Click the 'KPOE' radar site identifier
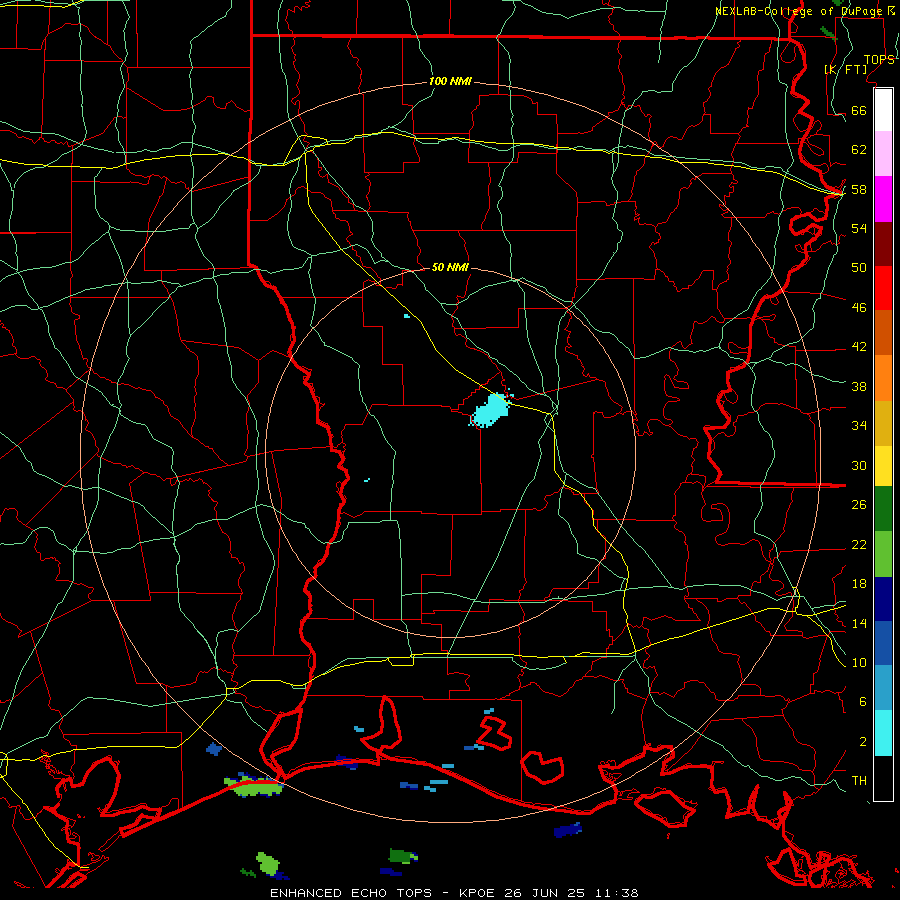The image size is (900, 900). [478, 893]
